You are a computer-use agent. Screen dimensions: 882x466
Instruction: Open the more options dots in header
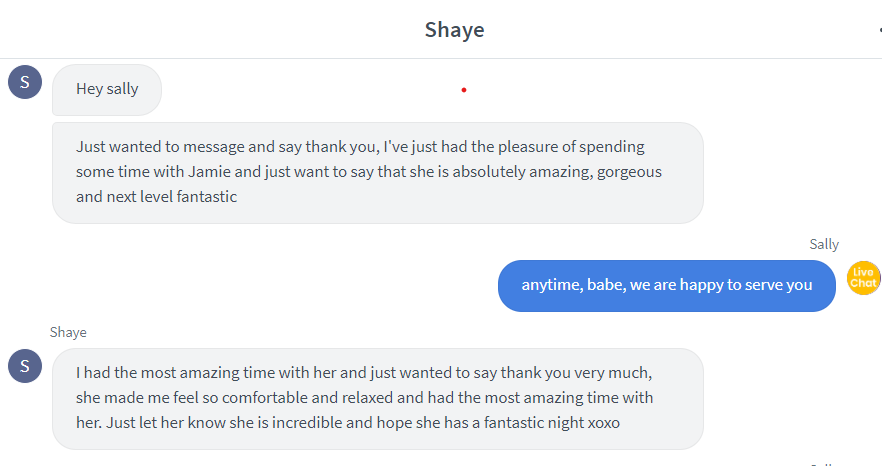pyautogui.click(x=880, y=29)
